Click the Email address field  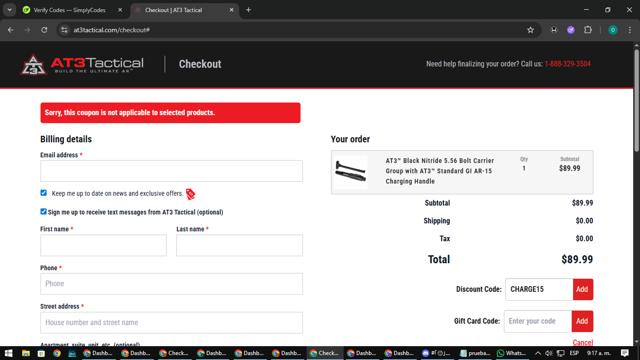171,171
